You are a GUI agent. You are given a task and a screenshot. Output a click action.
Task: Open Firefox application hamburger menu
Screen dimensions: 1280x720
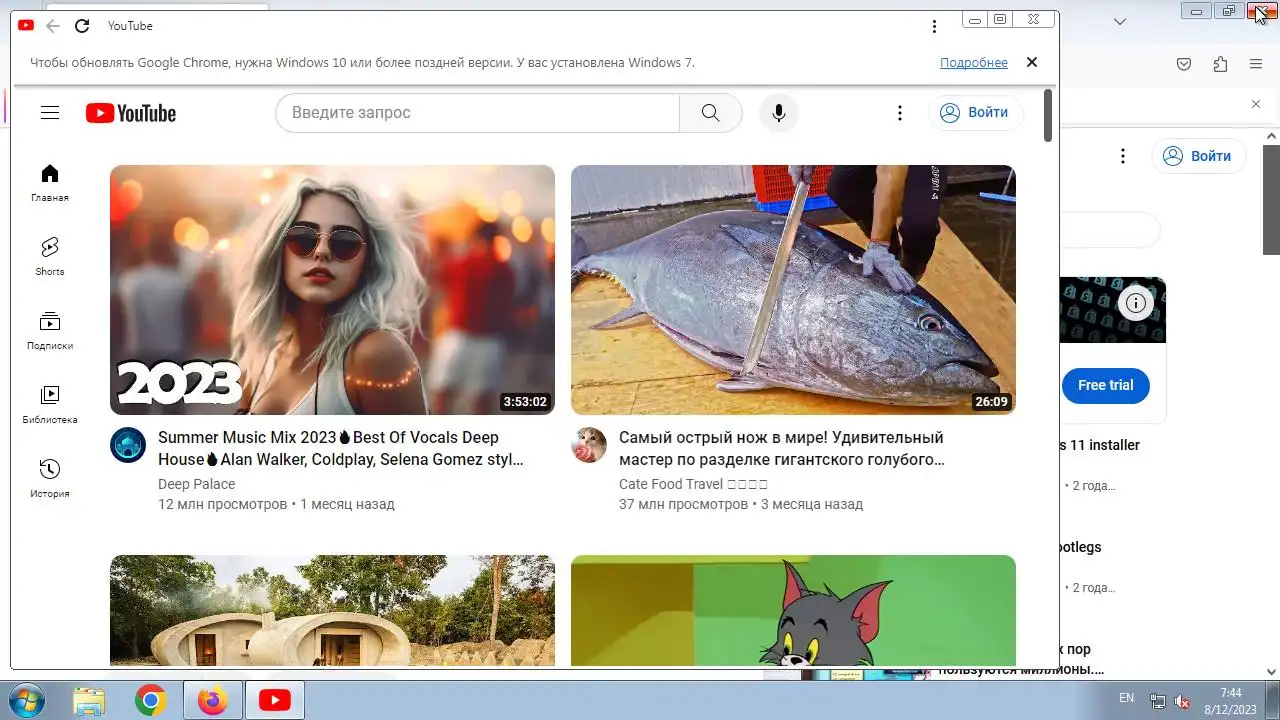(x=1256, y=64)
